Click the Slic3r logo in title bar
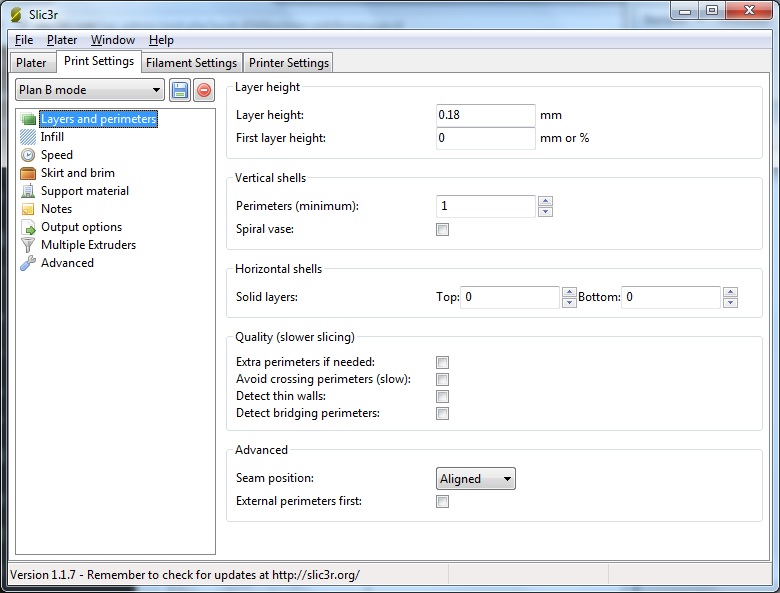 (x=16, y=14)
